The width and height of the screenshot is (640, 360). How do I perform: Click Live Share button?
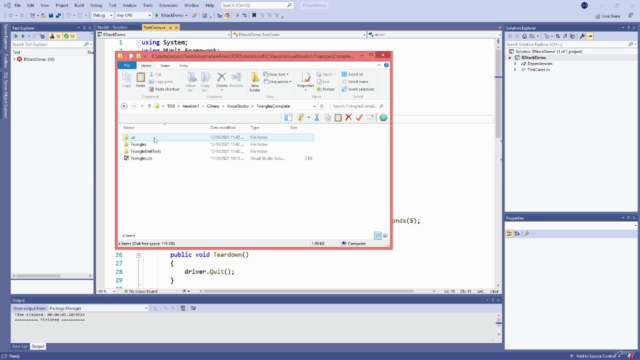pos(608,16)
